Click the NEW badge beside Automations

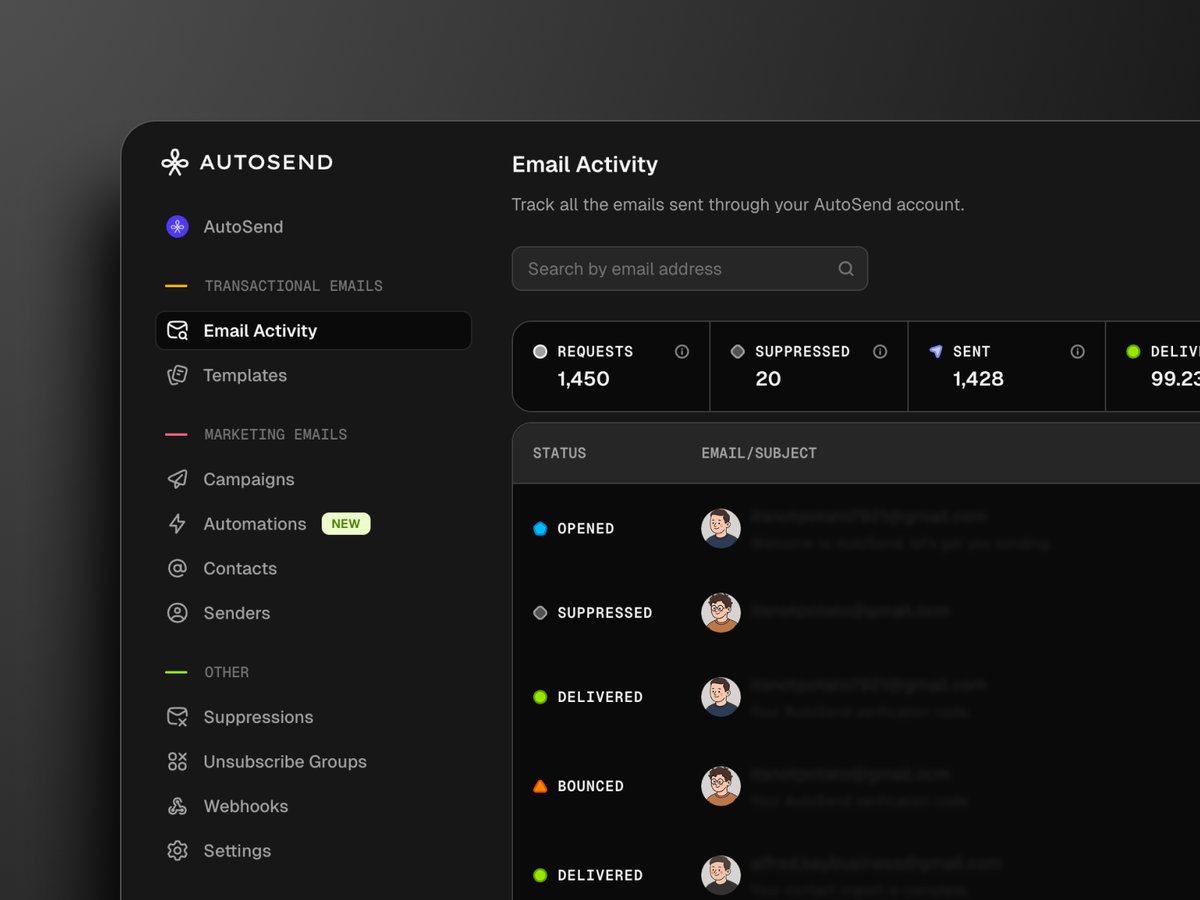[346, 524]
